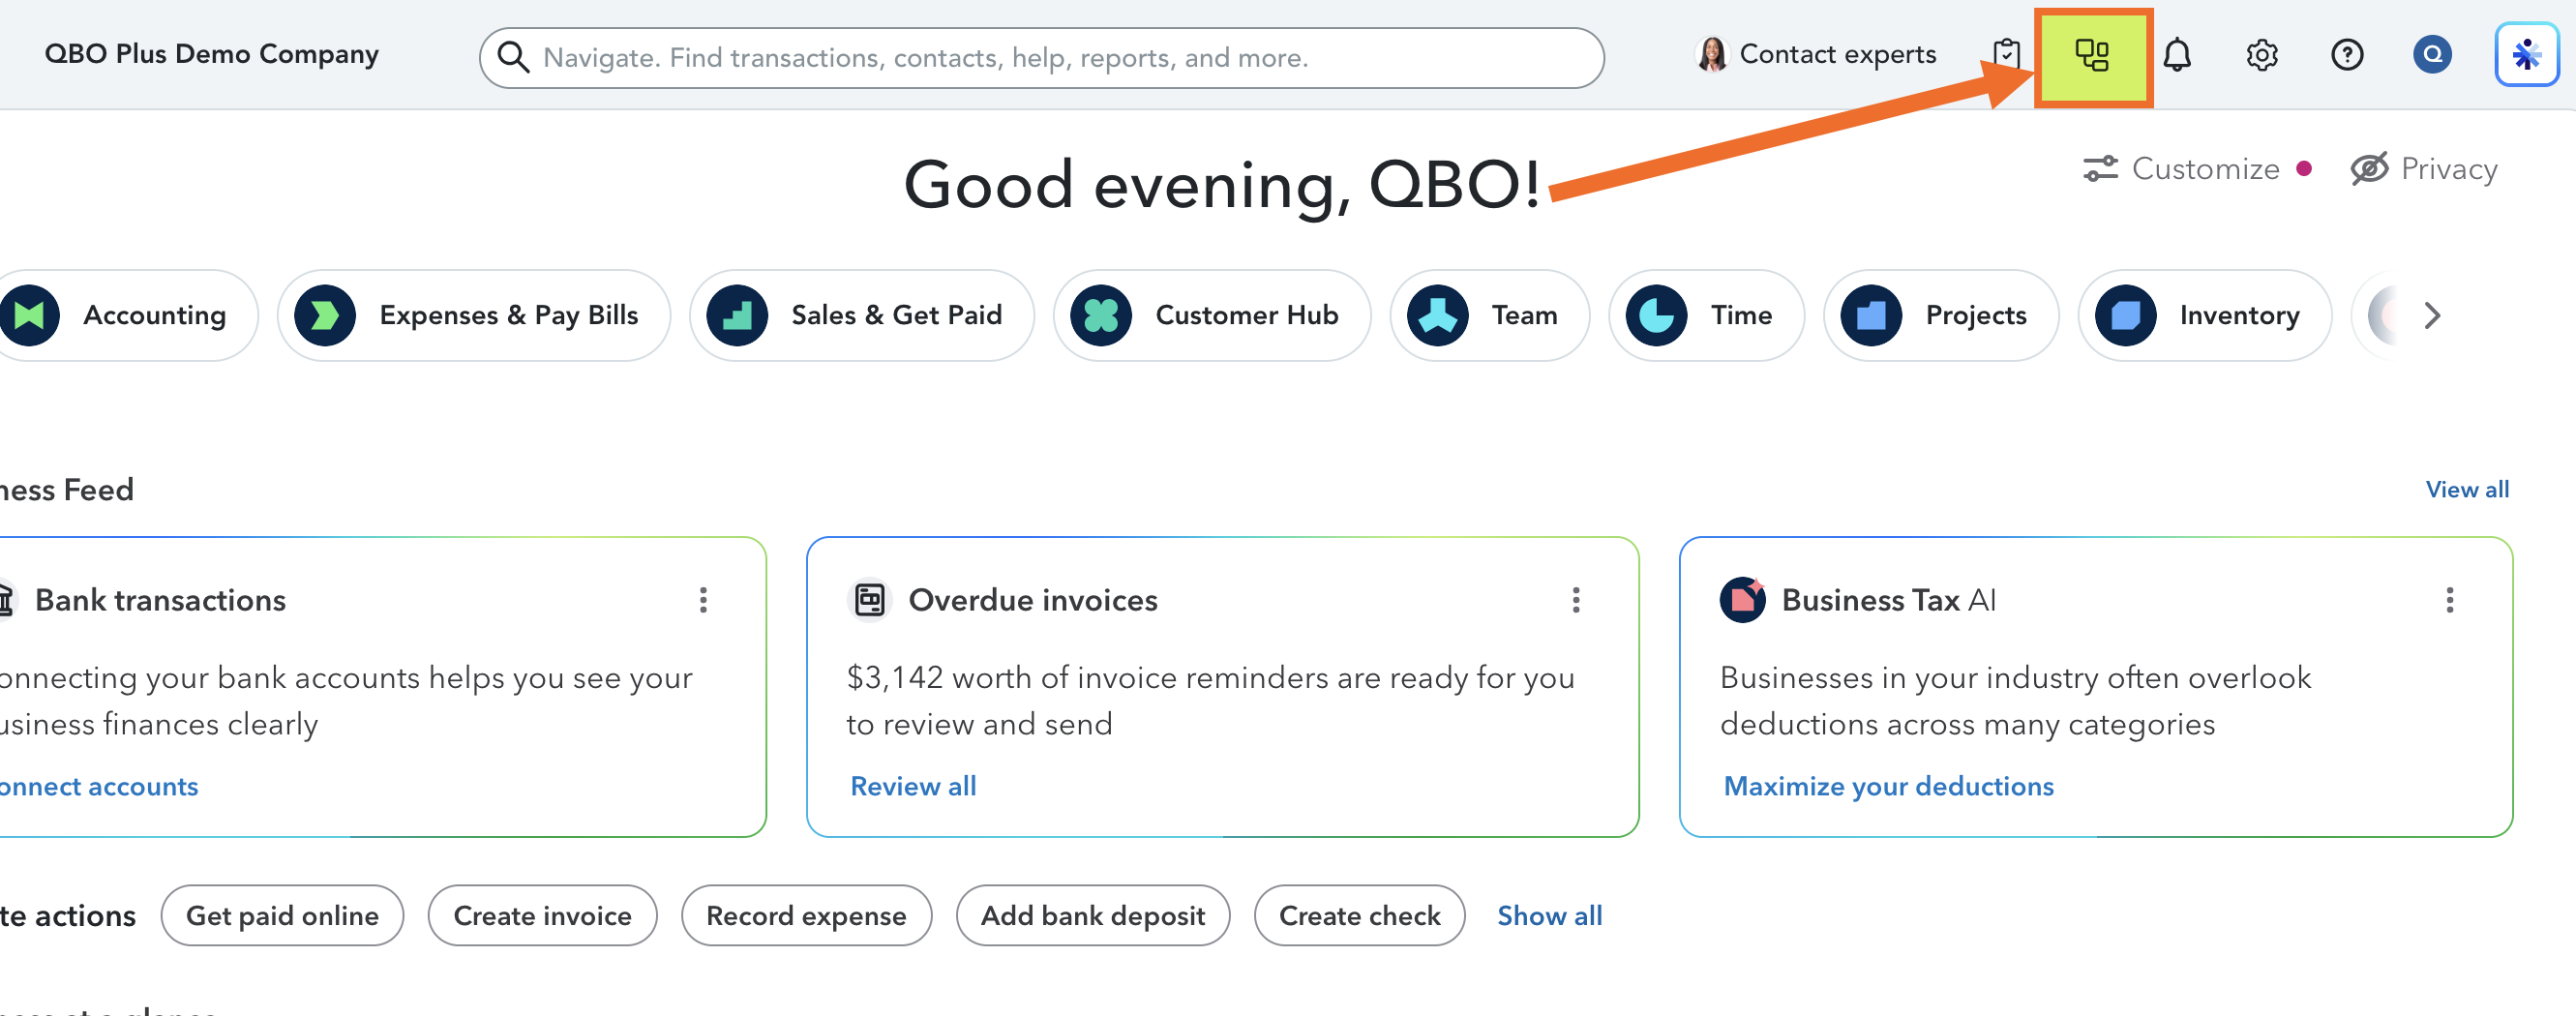Open the Settings gear menu
2576x1016 pixels.
2262,55
